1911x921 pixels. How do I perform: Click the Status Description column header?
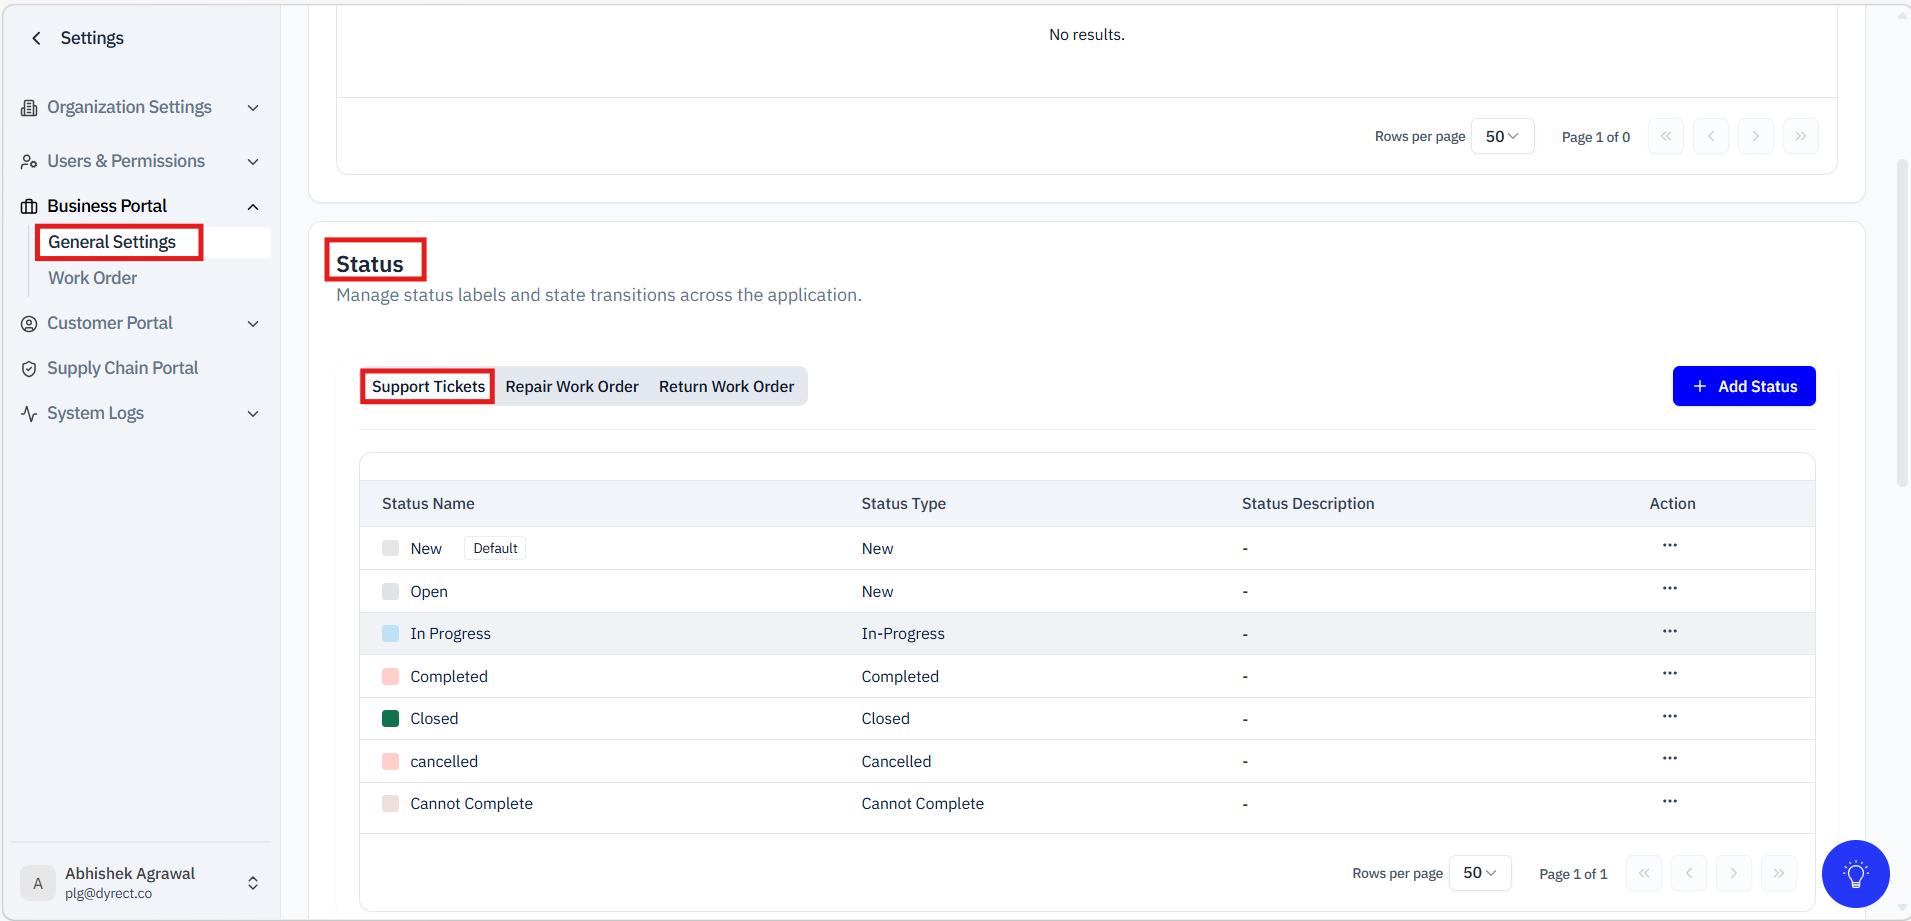click(1308, 504)
